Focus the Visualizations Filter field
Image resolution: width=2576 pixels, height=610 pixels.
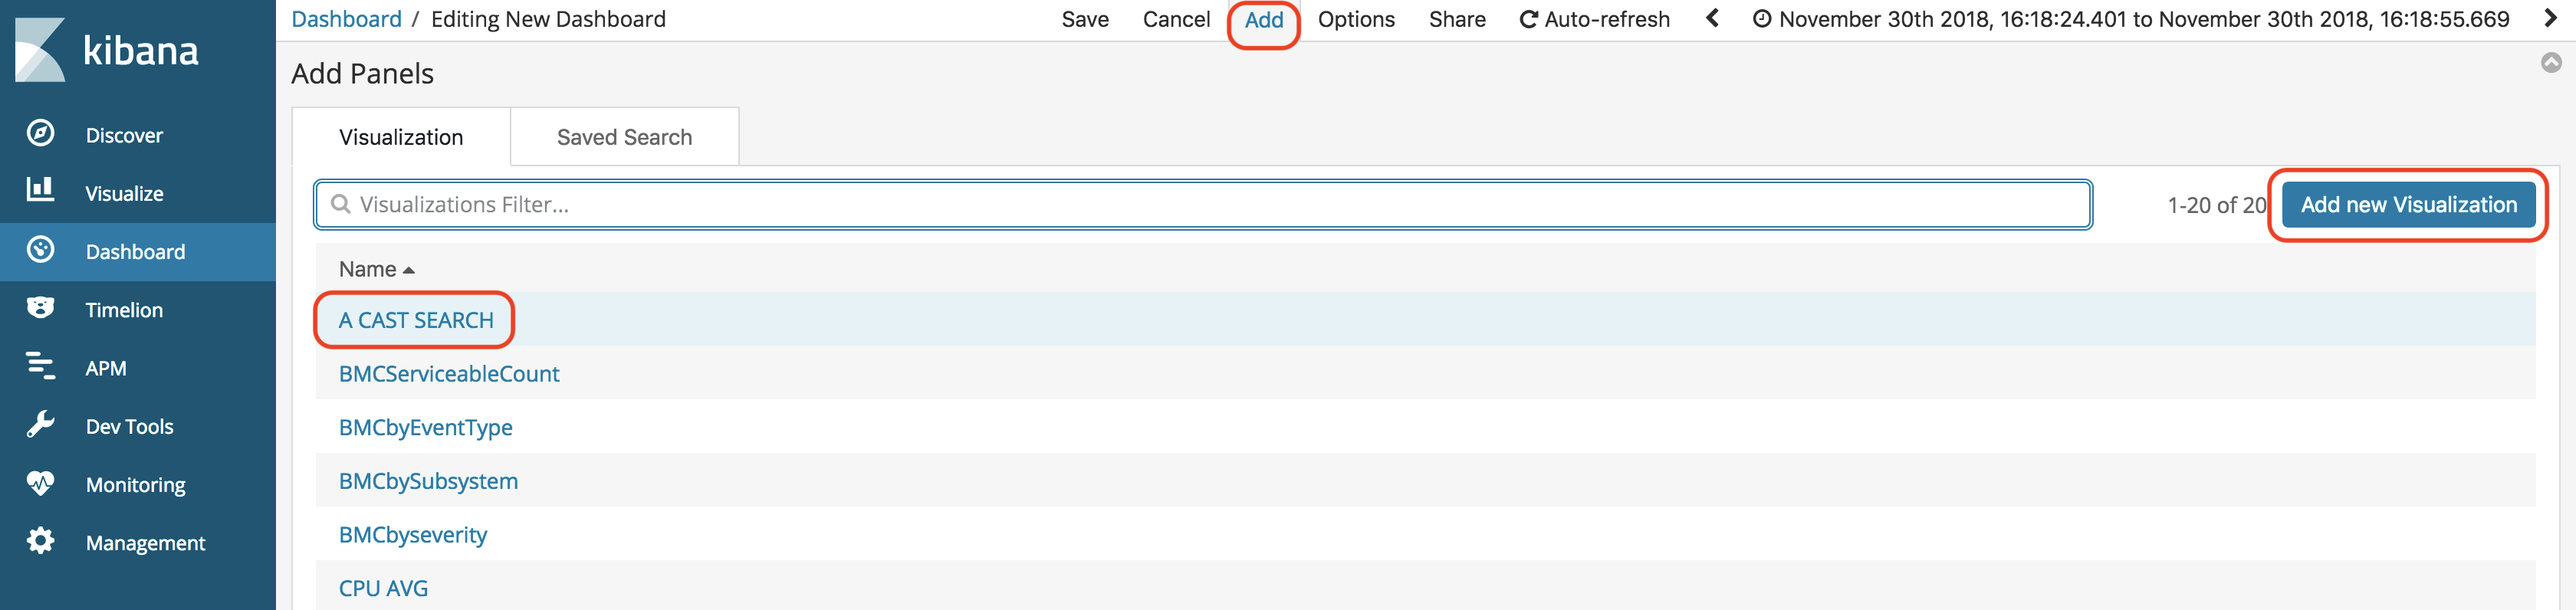coord(1203,204)
